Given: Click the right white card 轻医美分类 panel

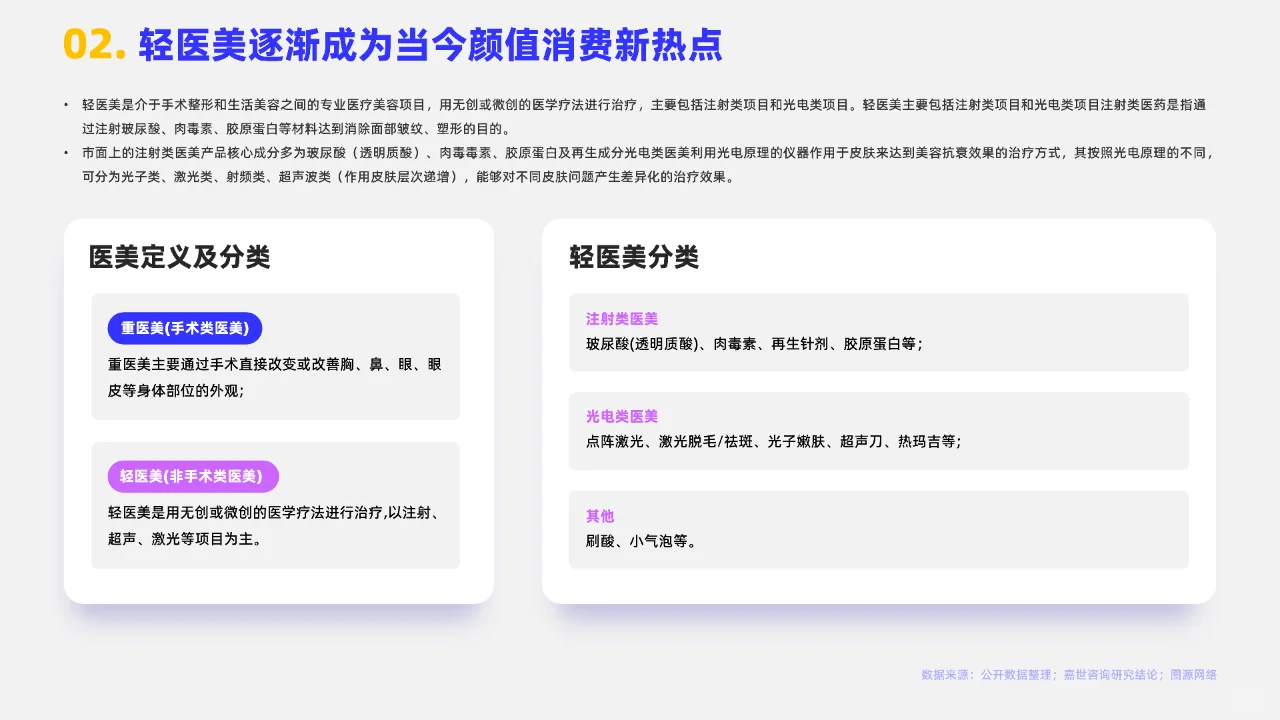Looking at the screenshot, I should pos(878,410).
